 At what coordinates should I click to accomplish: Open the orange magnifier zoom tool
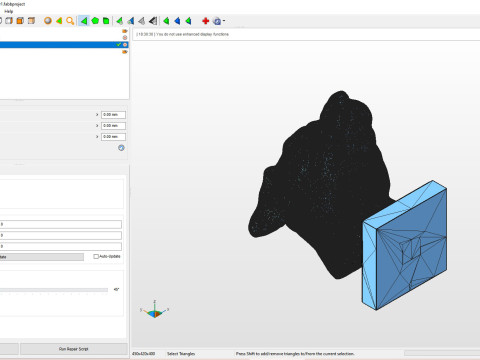[70, 21]
